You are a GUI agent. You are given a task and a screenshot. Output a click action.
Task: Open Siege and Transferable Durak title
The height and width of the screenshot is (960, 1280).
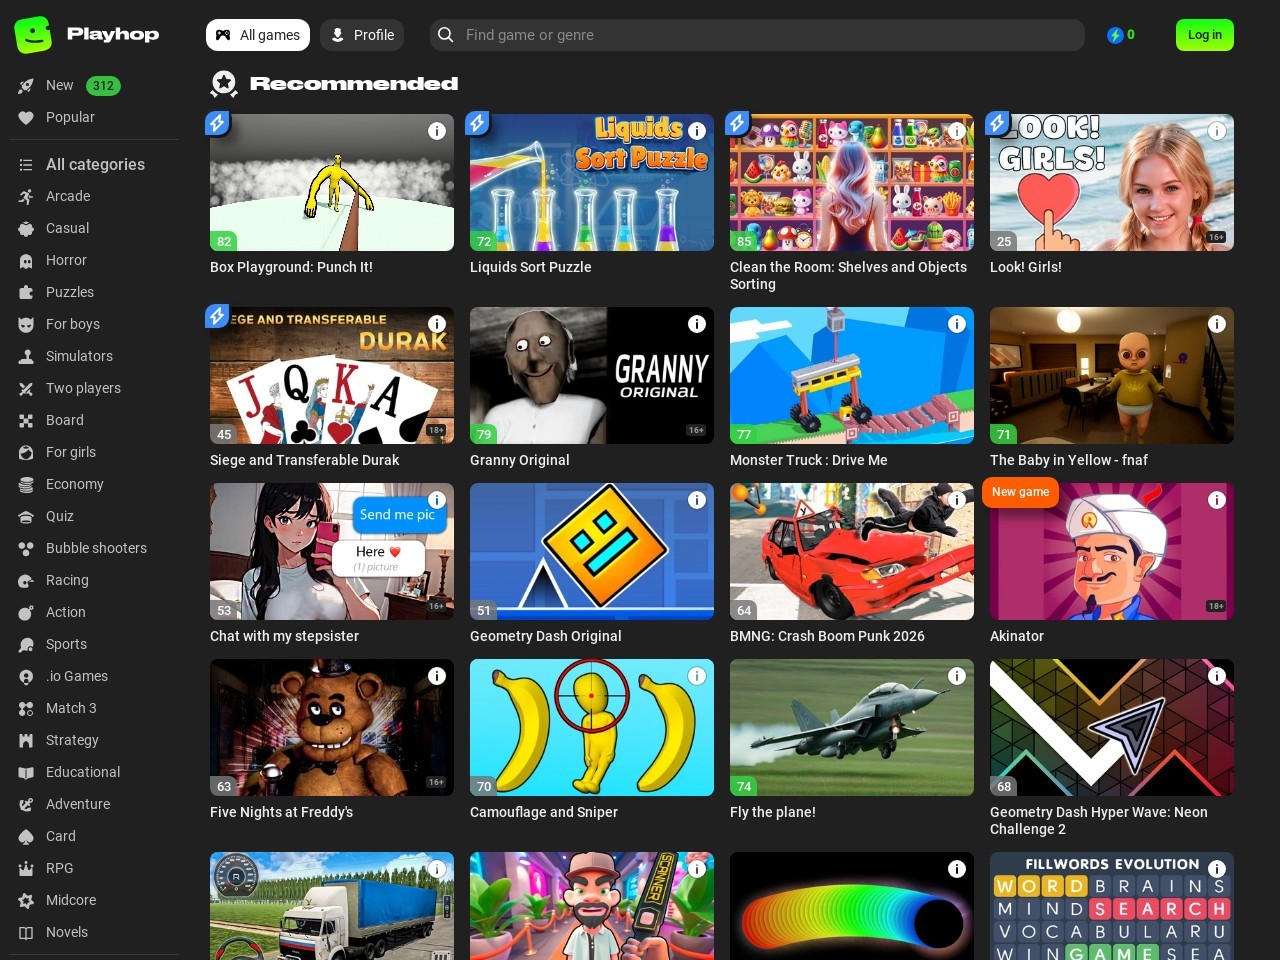coord(304,461)
